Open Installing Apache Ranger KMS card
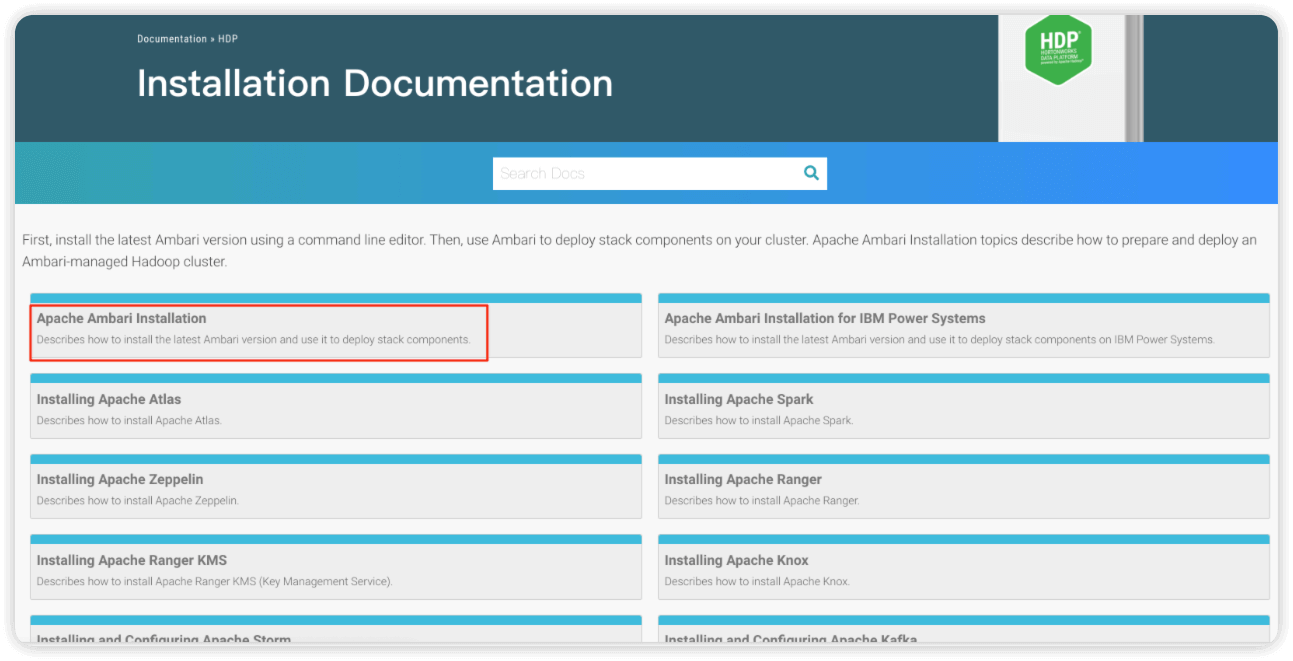Screen dimensions: 1293x661 336,568
